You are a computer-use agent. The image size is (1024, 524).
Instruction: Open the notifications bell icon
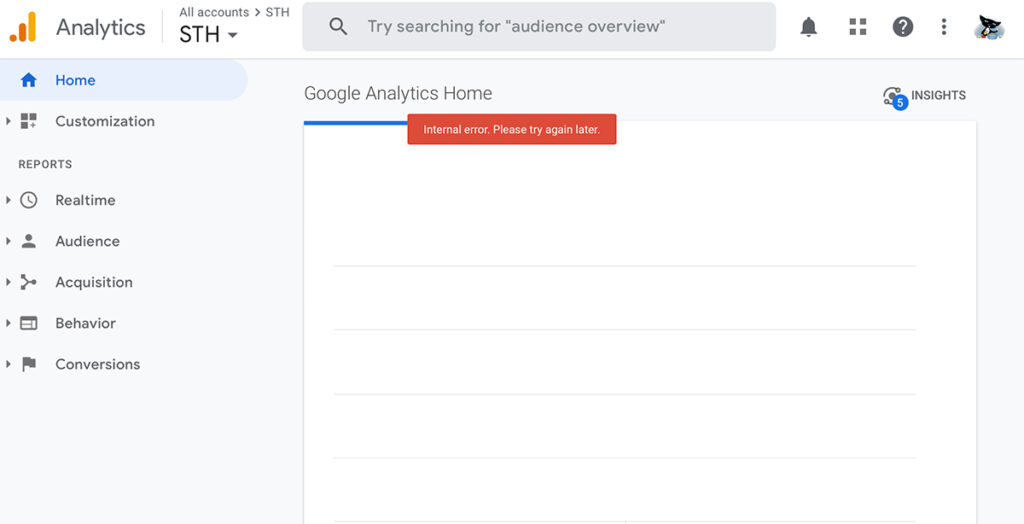[808, 27]
